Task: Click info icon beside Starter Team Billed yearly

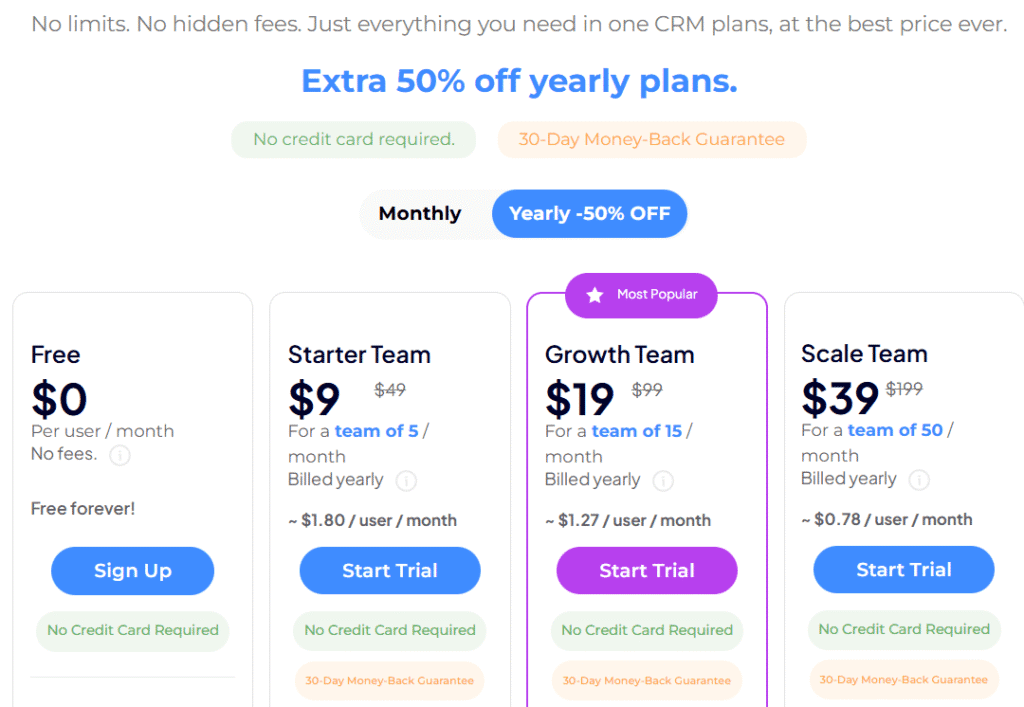Action: point(406,481)
